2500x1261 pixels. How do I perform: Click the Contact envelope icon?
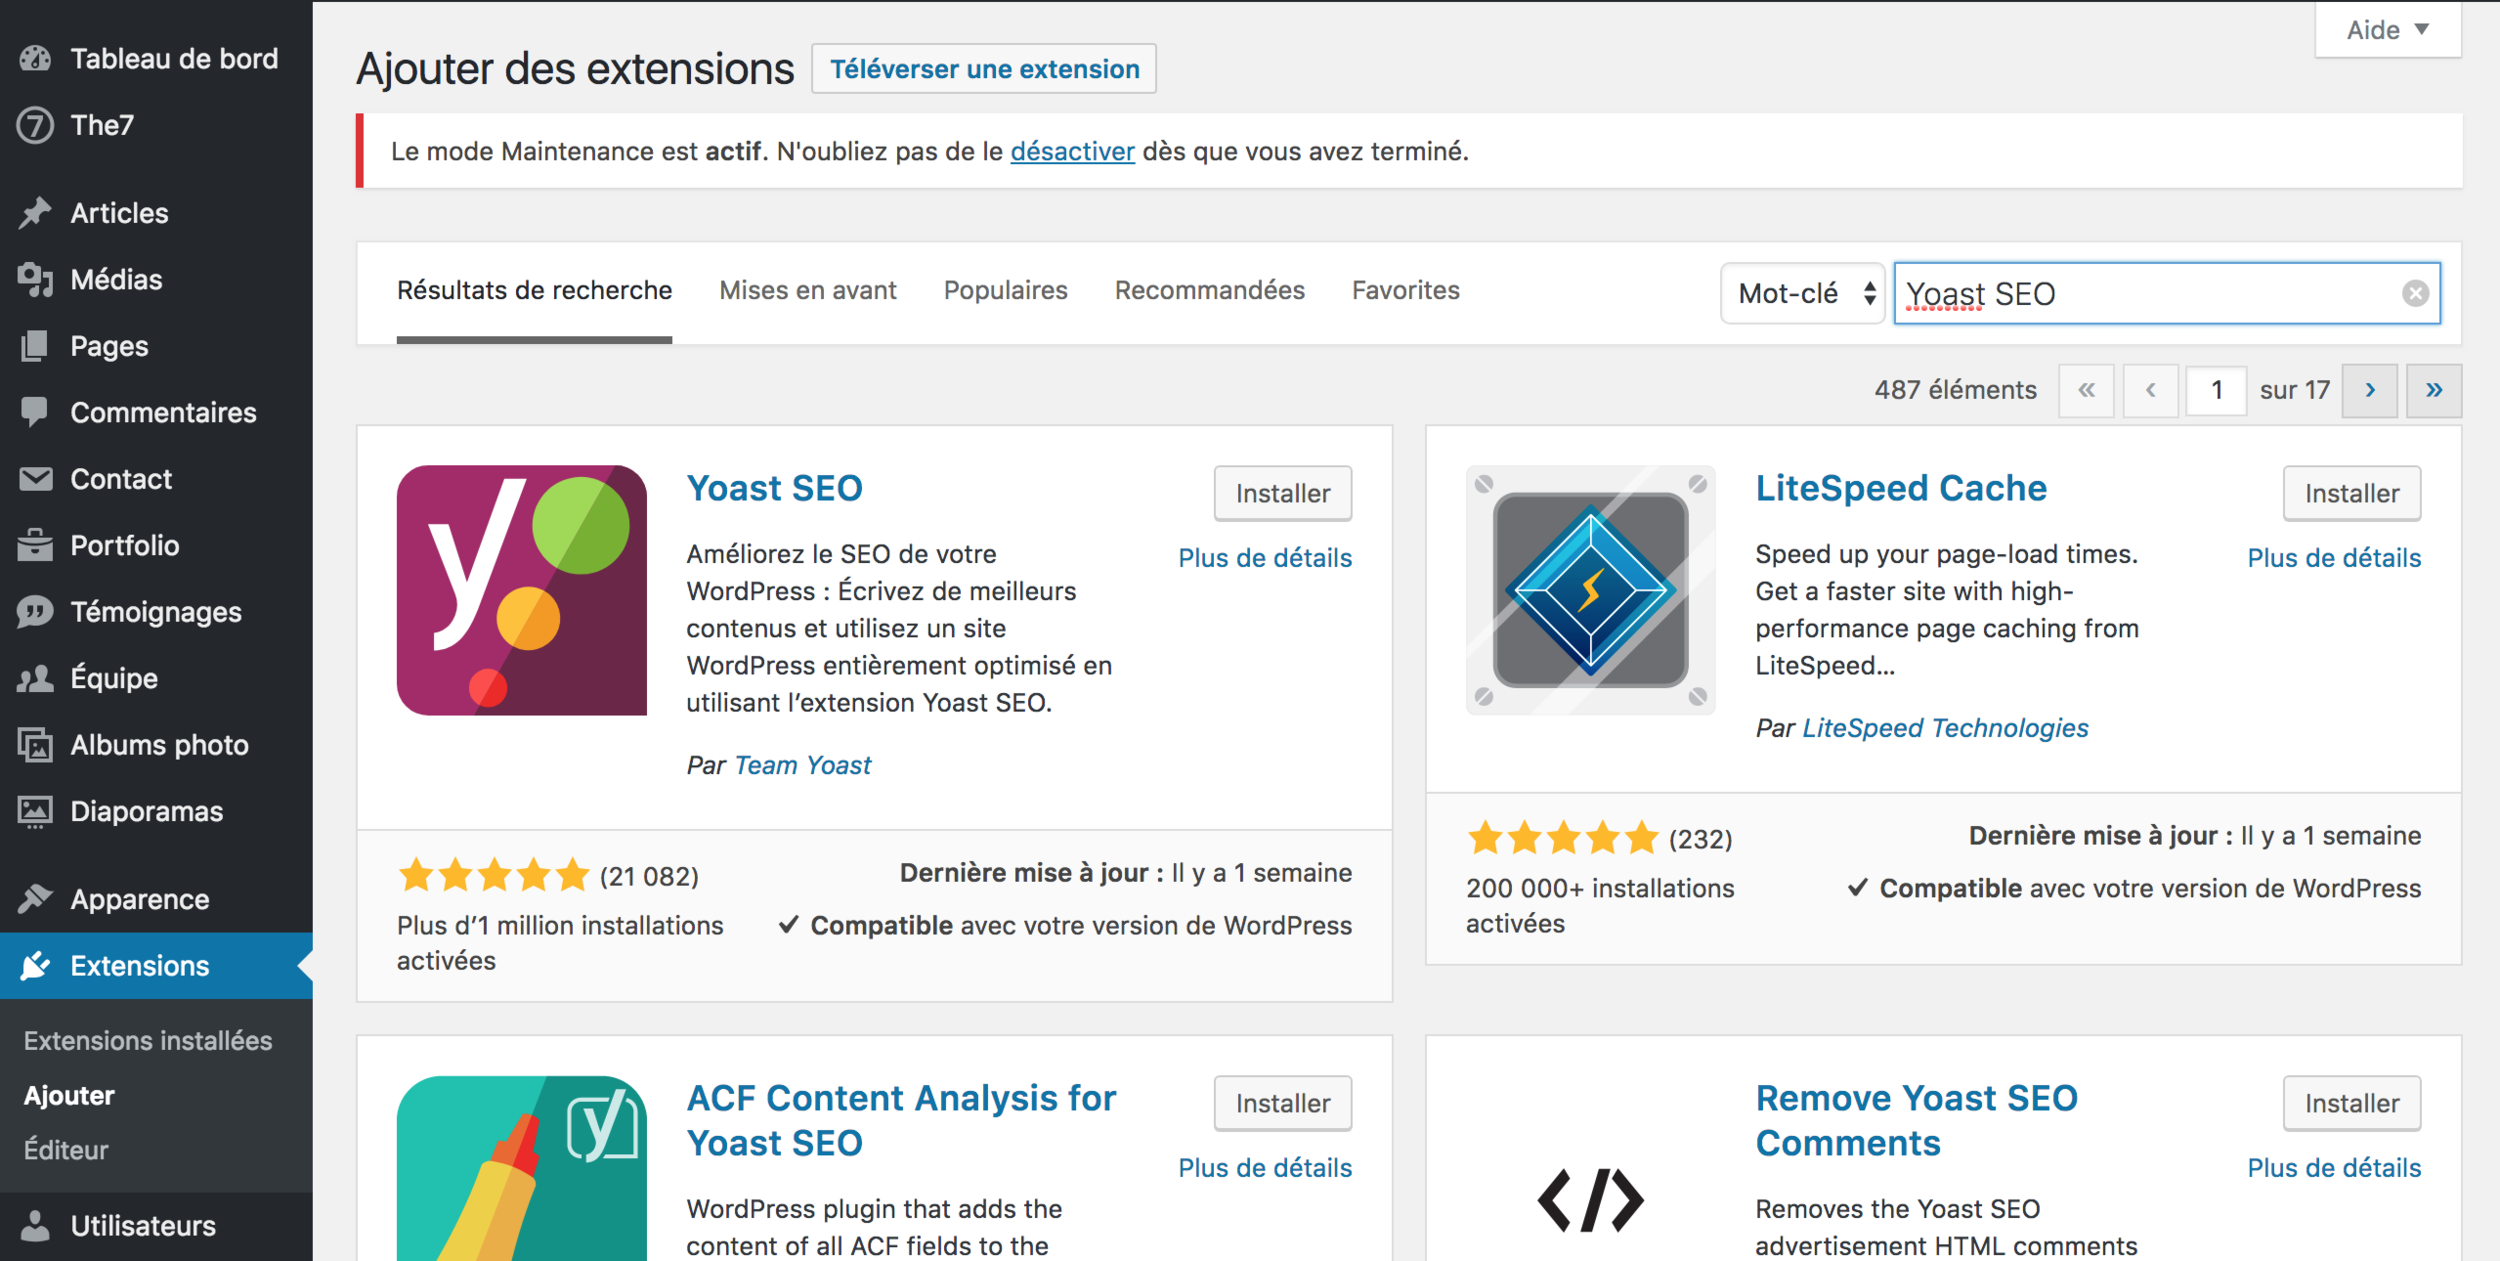[35, 479]
